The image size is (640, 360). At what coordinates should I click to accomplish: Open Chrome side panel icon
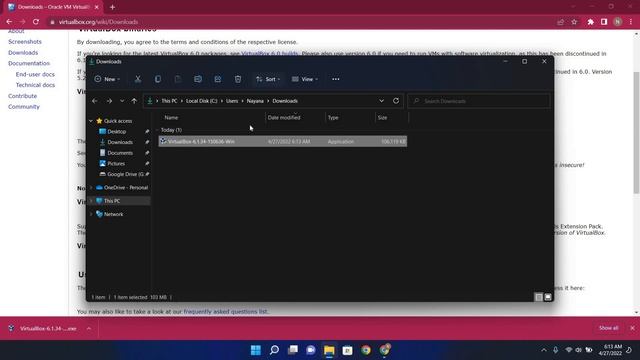point(604,22)
